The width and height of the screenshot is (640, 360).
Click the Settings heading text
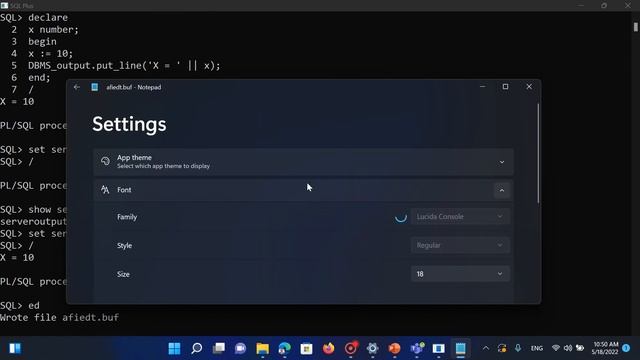click(129, 124)
